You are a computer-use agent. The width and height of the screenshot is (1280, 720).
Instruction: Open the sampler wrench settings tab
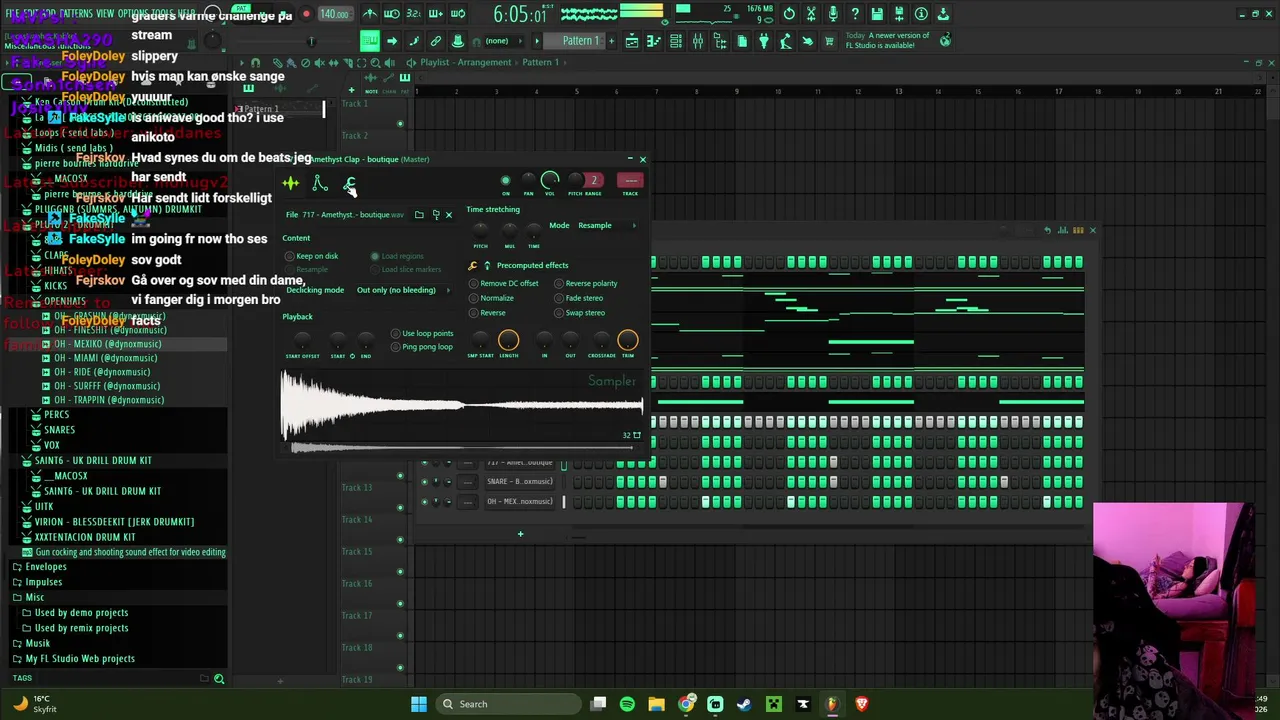(x=350, y=183)
